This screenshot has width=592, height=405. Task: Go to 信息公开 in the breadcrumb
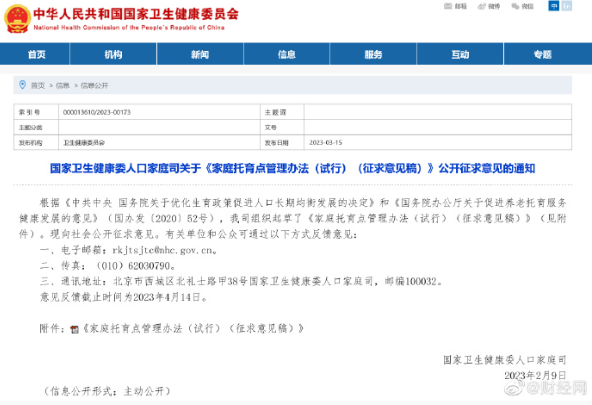94,86
